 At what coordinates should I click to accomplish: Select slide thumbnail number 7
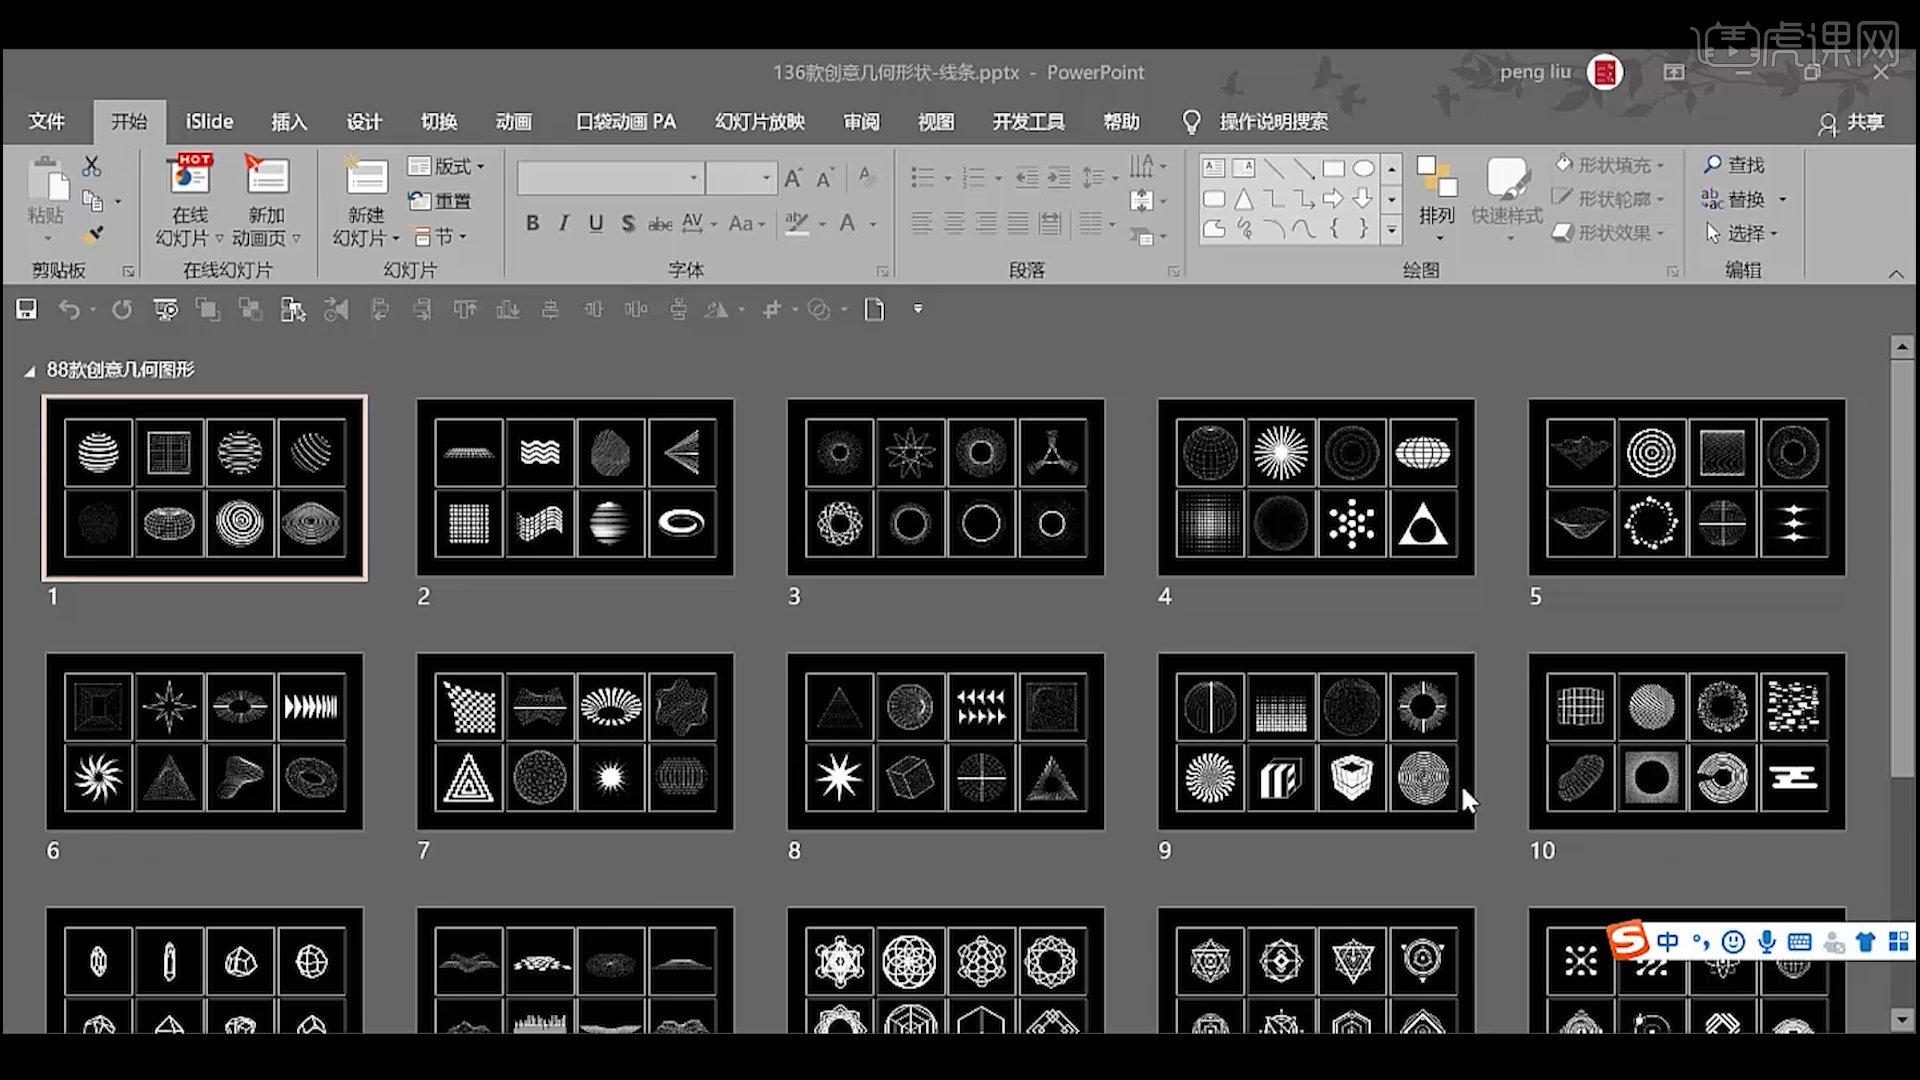pyautogui.click(x=575, y=741)
